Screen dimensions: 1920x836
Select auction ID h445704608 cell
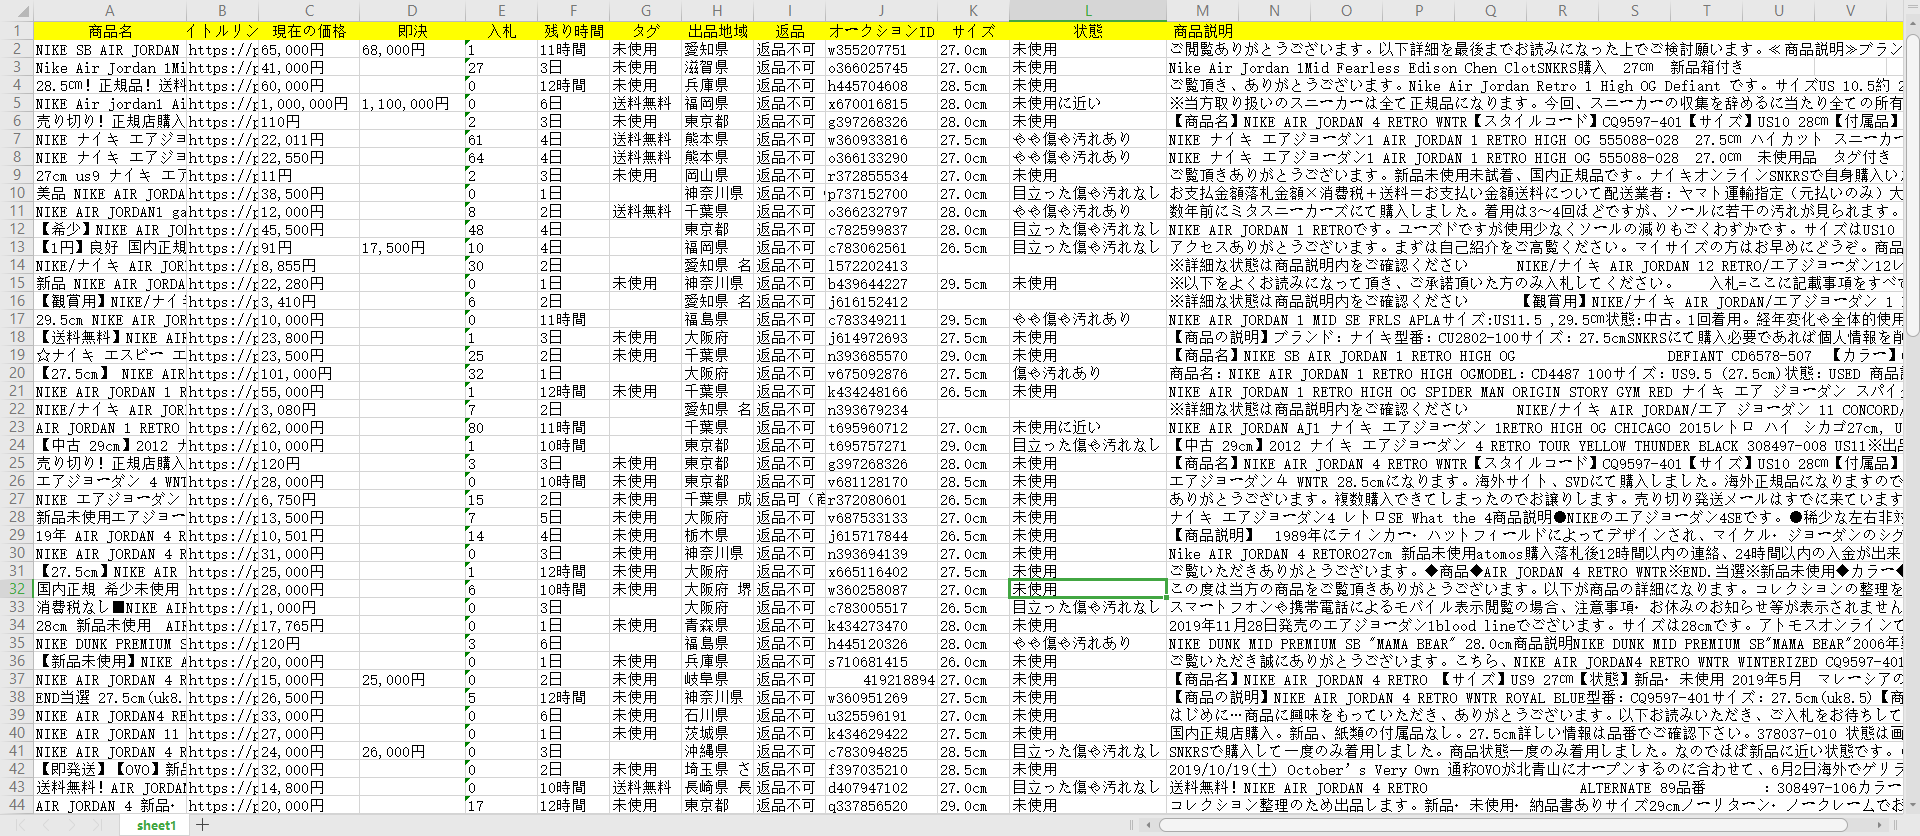click(x=881, y=85)
